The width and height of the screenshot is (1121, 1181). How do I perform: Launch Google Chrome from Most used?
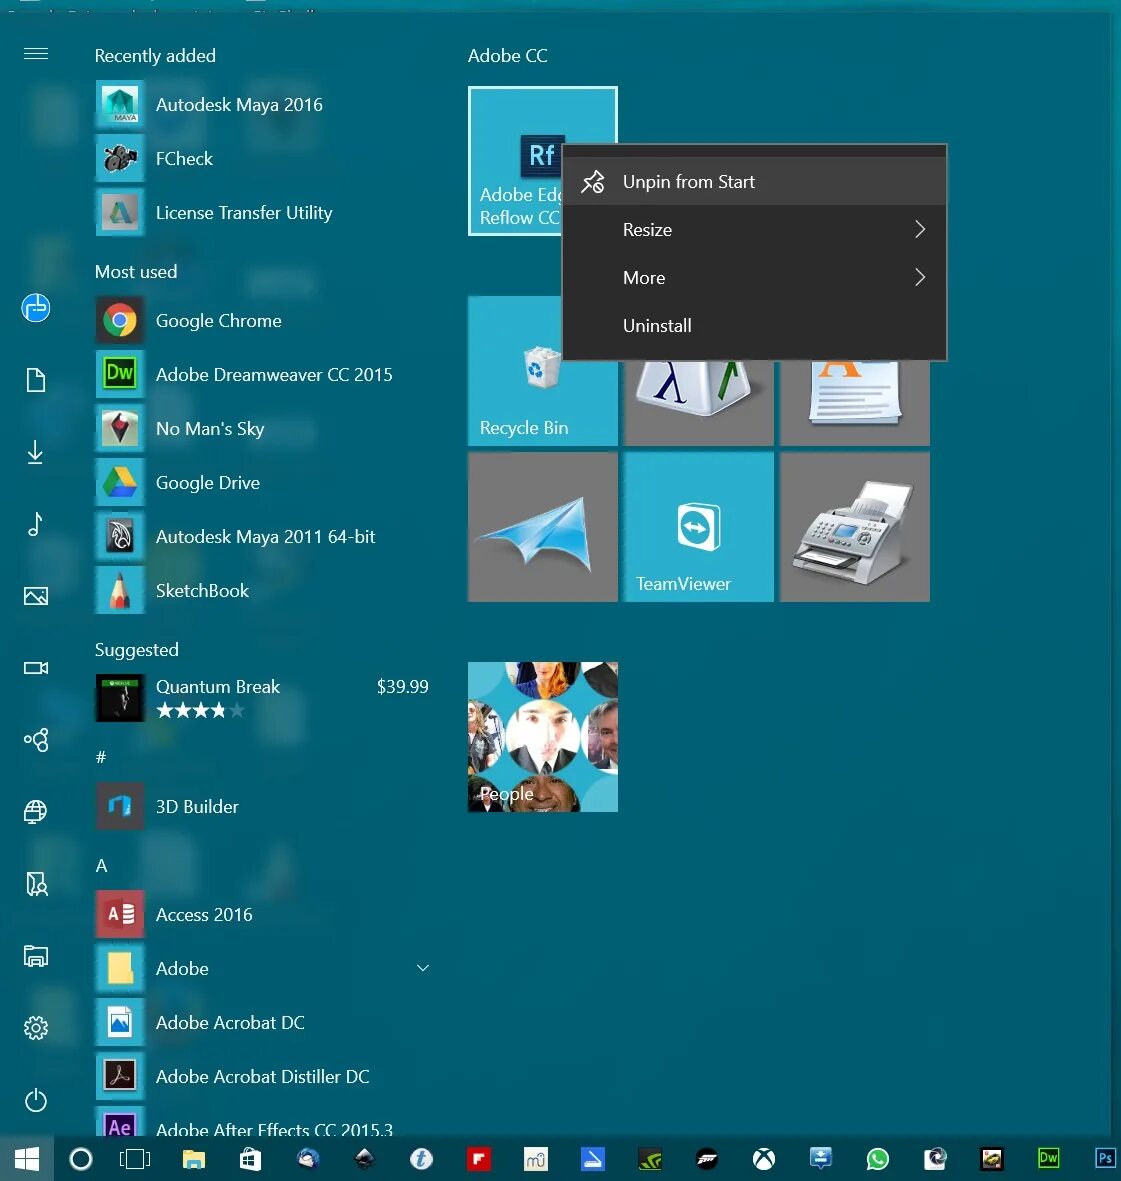pos(261,321)
